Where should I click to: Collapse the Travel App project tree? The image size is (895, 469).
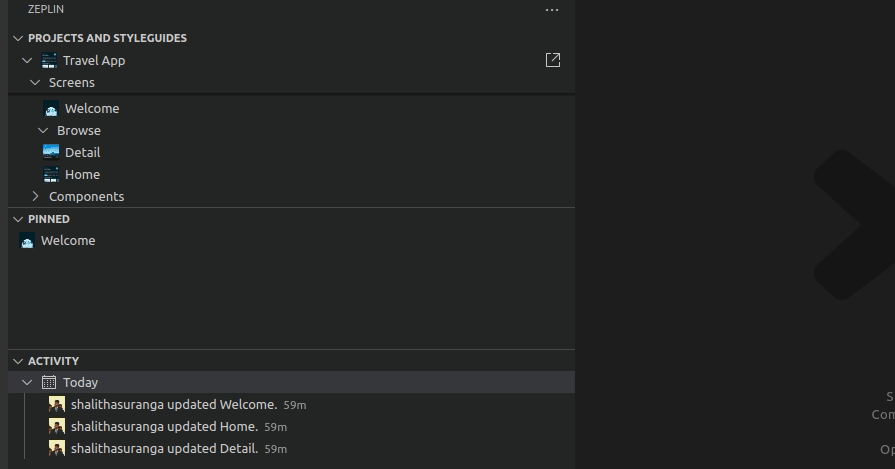(27, 61)
